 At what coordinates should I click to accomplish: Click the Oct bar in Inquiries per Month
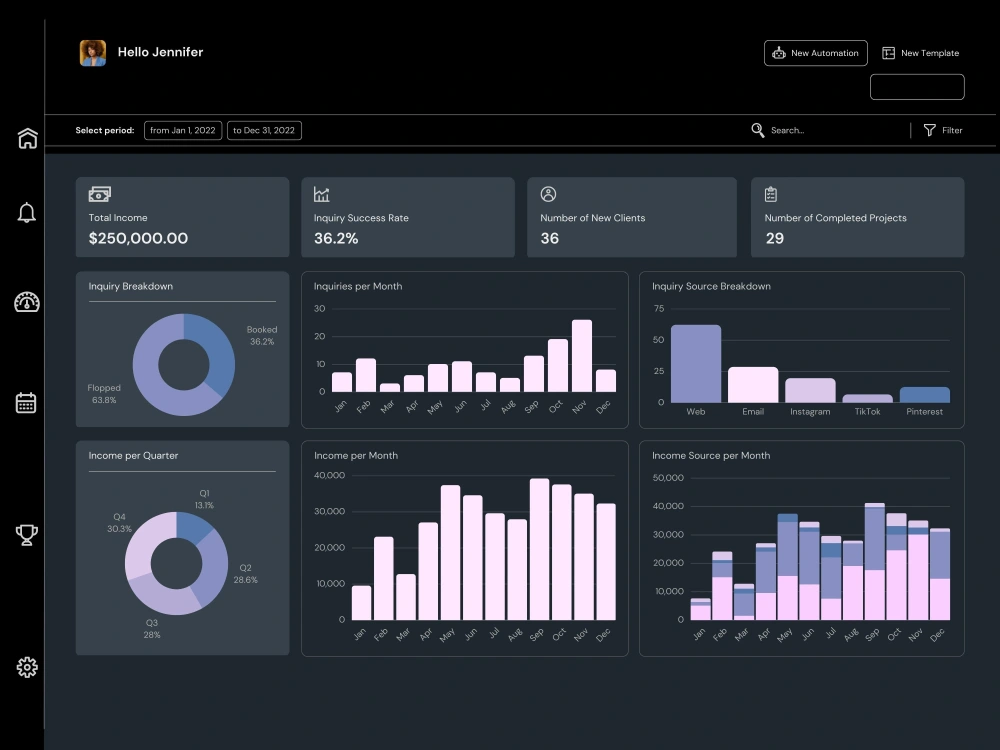click(x=557, y=365)
